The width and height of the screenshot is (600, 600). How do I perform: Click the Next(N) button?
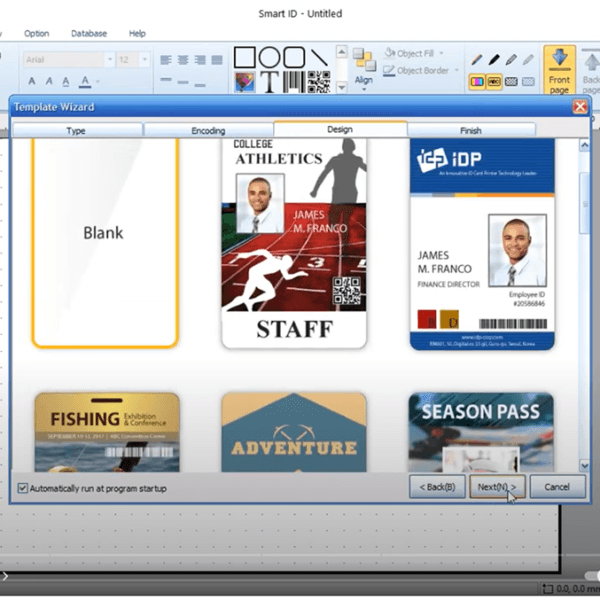[497, 487]
